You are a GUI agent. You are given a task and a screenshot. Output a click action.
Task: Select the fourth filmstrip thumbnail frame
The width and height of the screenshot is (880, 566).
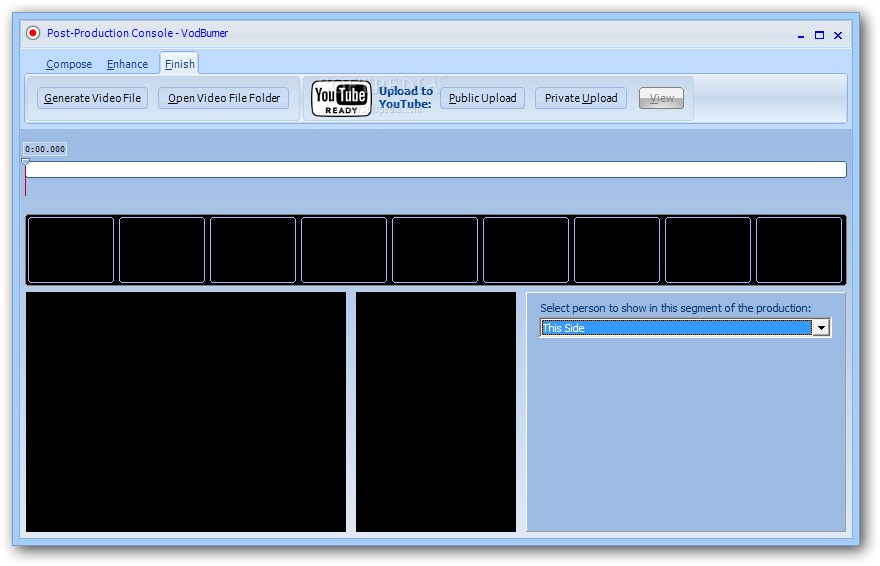[343, 250]
